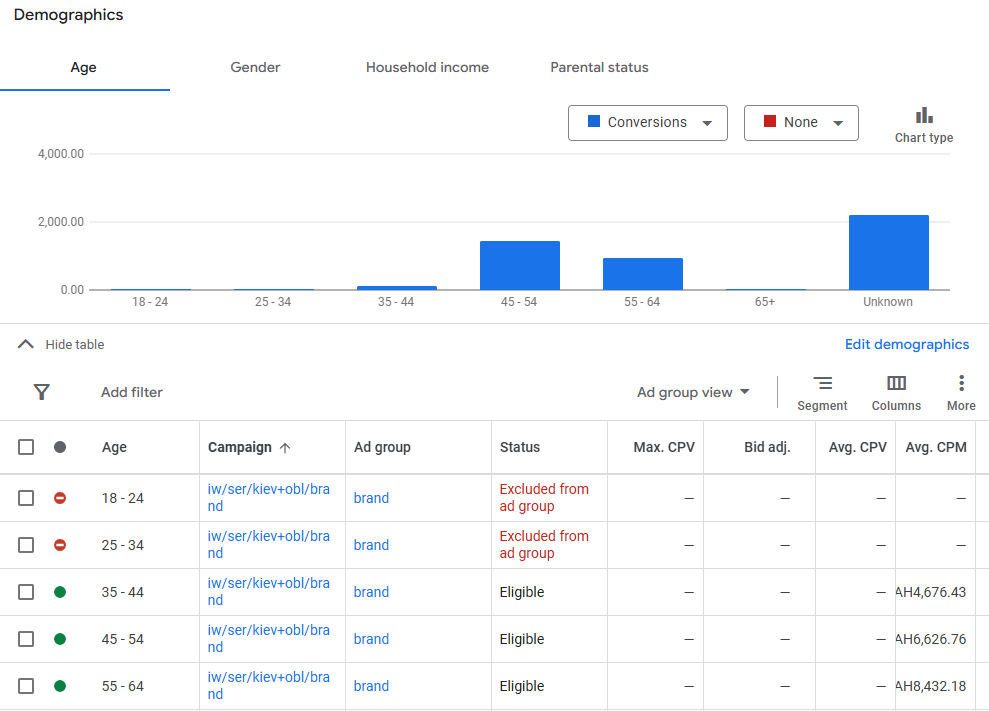Click the Avg. CPM value ending 8,432.18
This screenshot has height=711, width=989.
pyautogui.click(x=931, y=686)
